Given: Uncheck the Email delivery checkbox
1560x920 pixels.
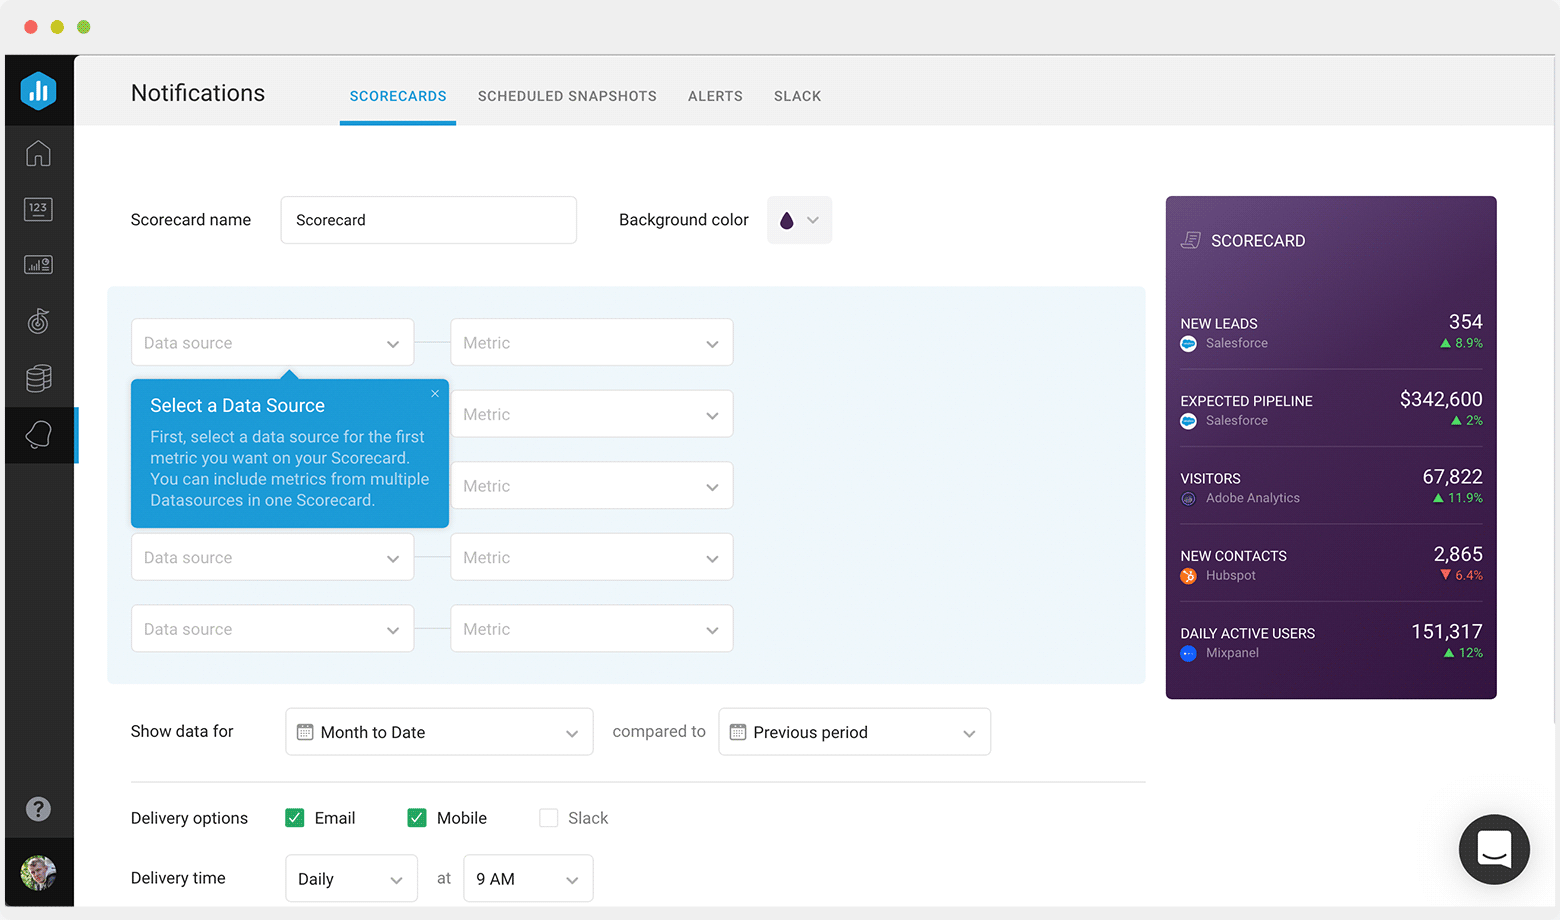Looking at the screenshot, I should (294, 818).
